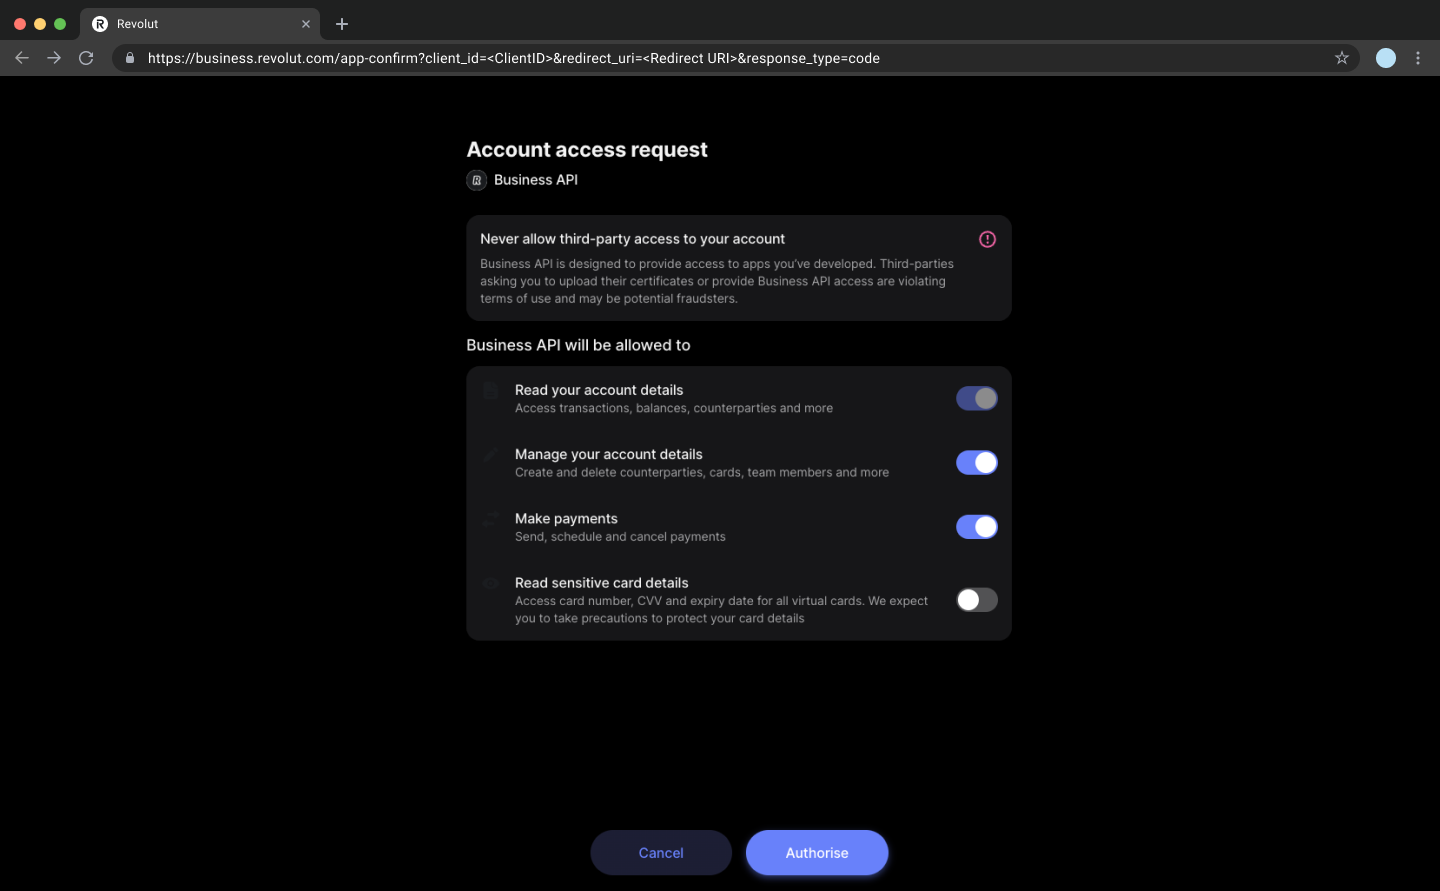Click the pencil icon beside Manage your account details

click(490, 455)
